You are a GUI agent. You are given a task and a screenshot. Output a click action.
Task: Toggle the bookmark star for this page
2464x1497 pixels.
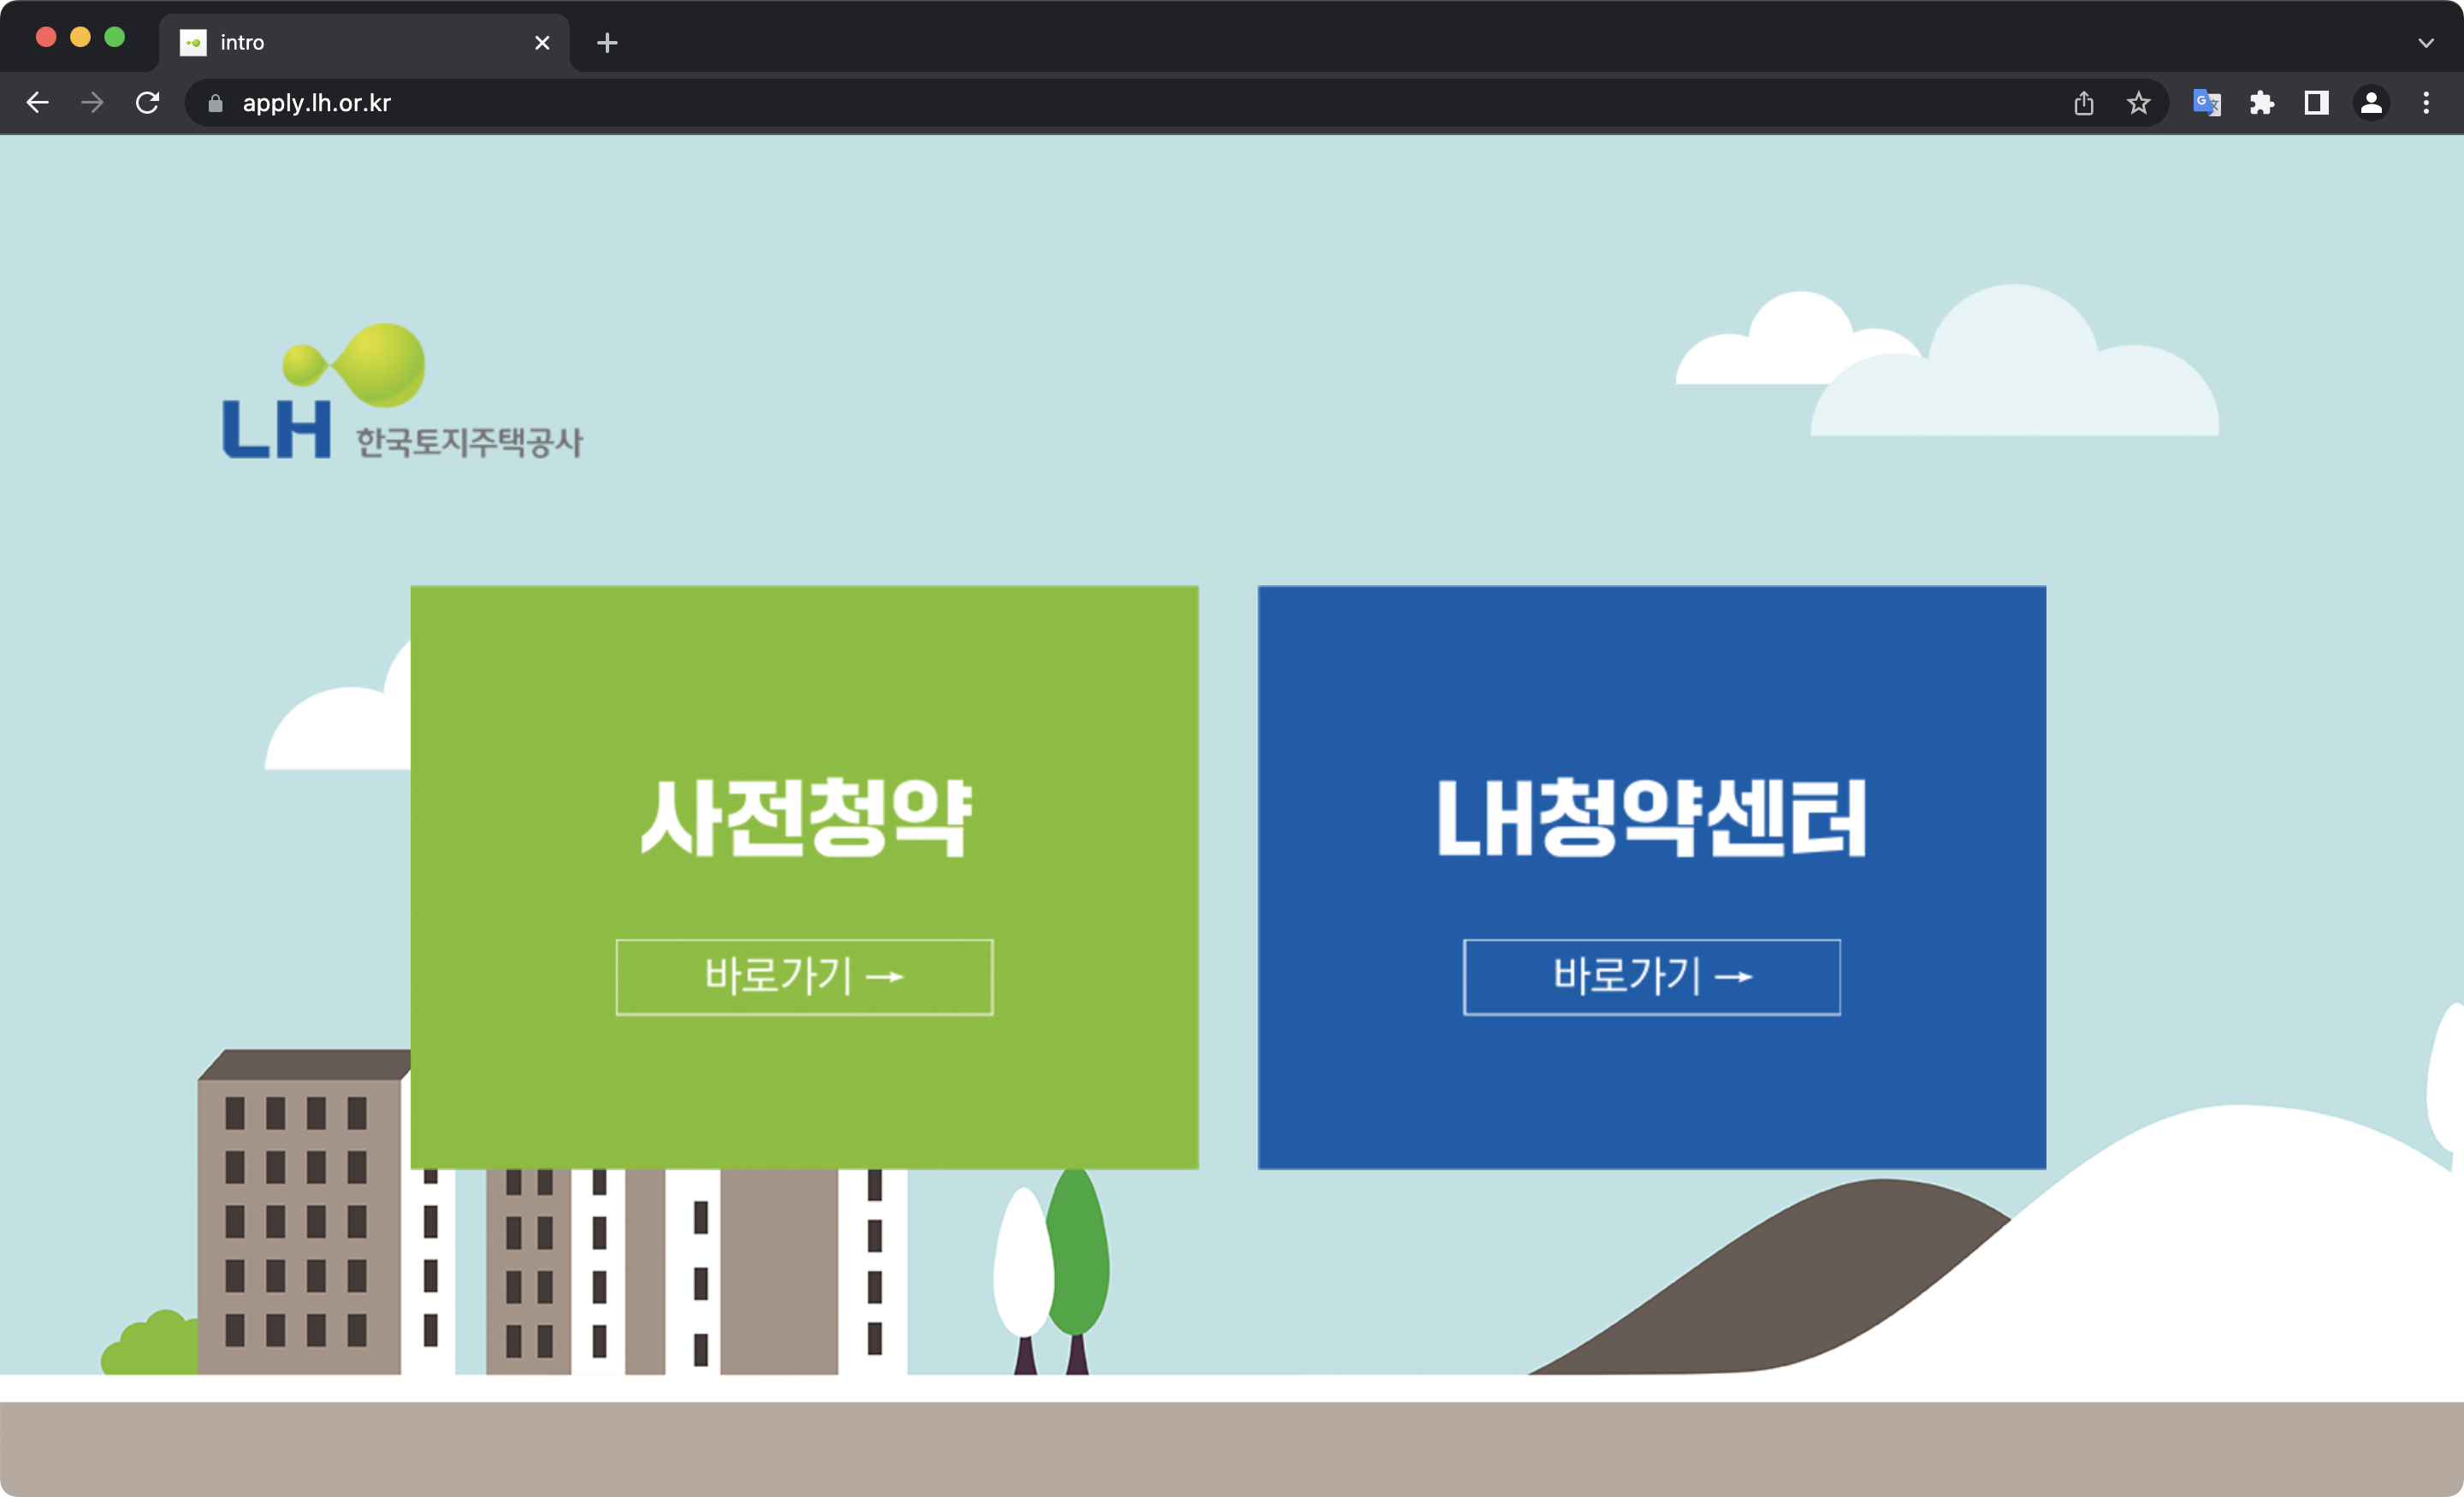click(x=2139, y=103)
